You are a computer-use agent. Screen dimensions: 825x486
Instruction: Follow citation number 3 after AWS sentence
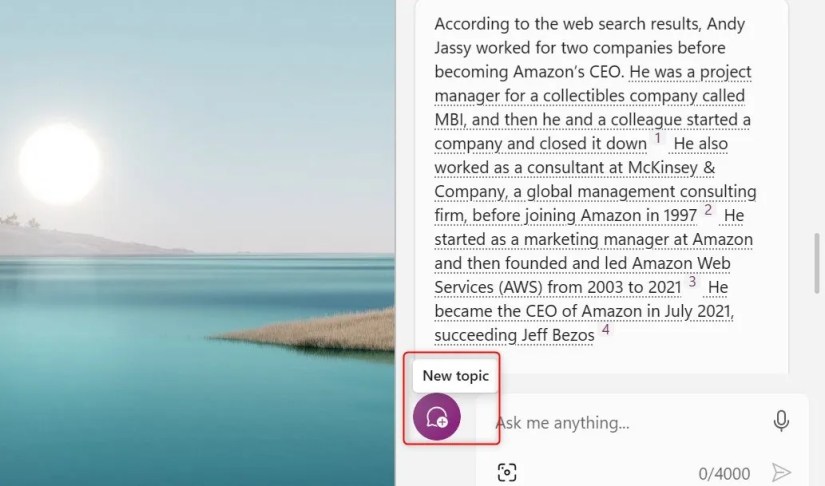pyautogui.click(x=692, y=282)
